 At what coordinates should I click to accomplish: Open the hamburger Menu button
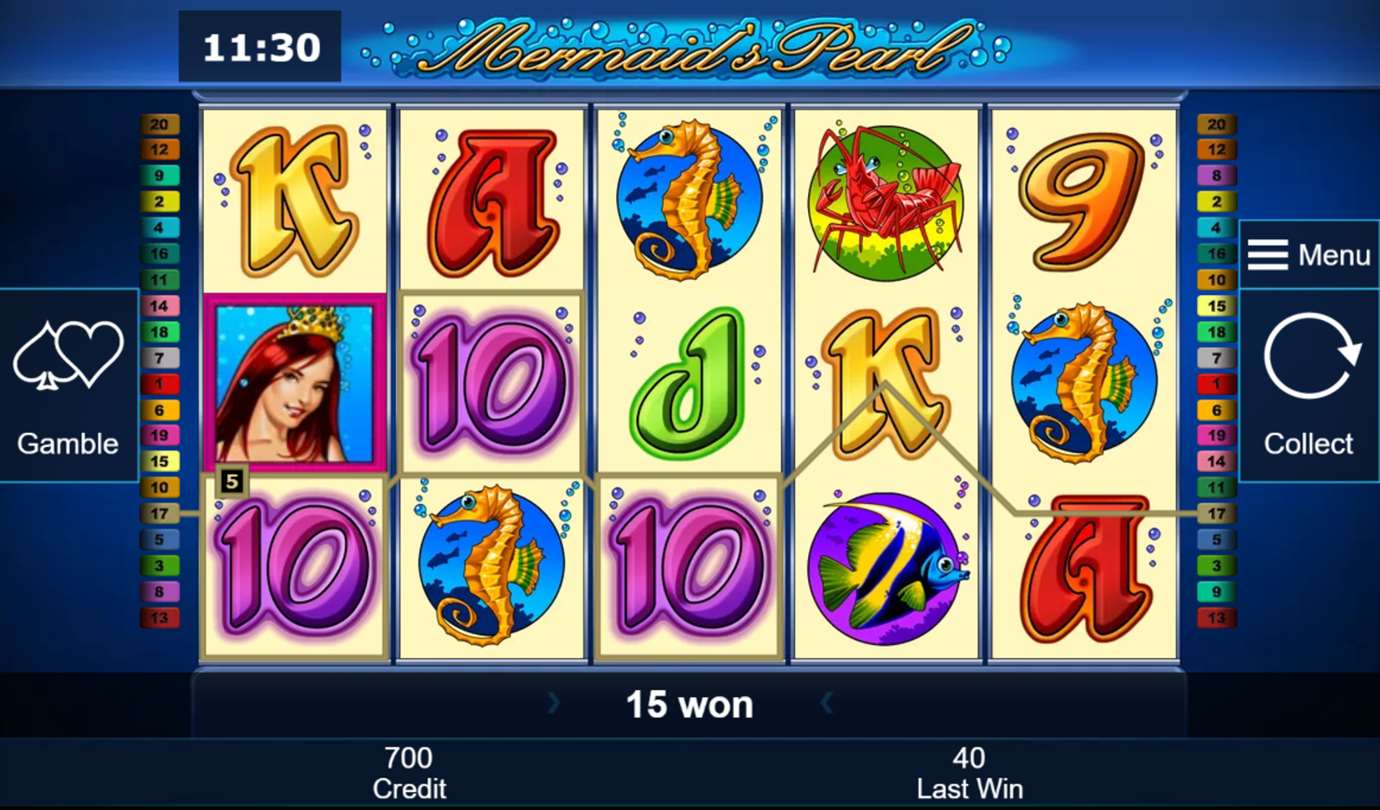(x=1309, y=255)
